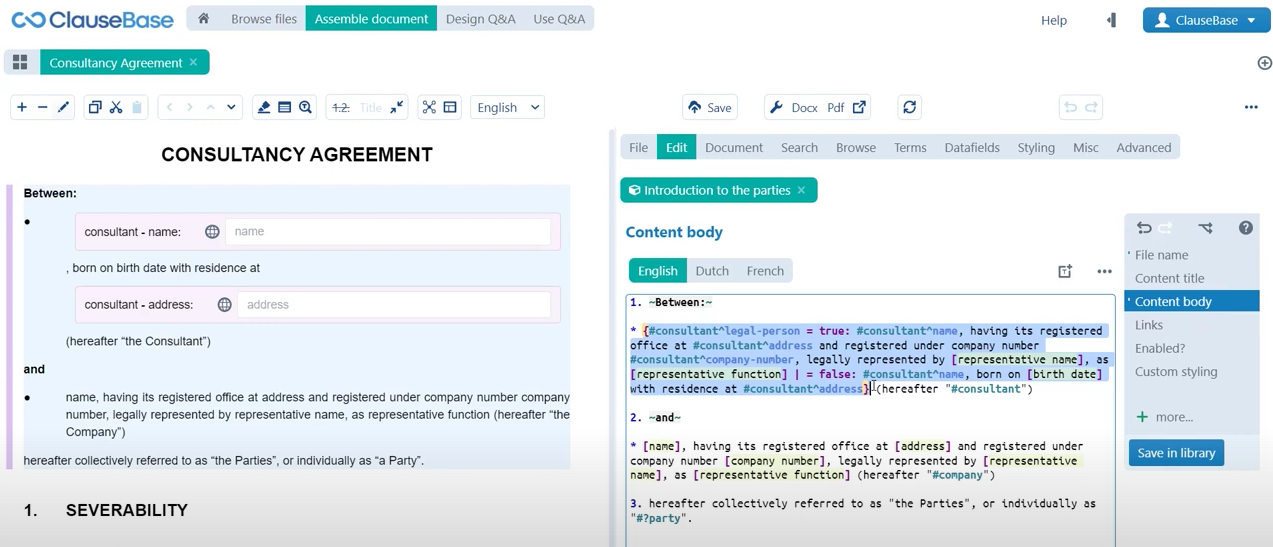
Task: Open the ClauseBase user account dropdown
Action: click(1206, 20)
